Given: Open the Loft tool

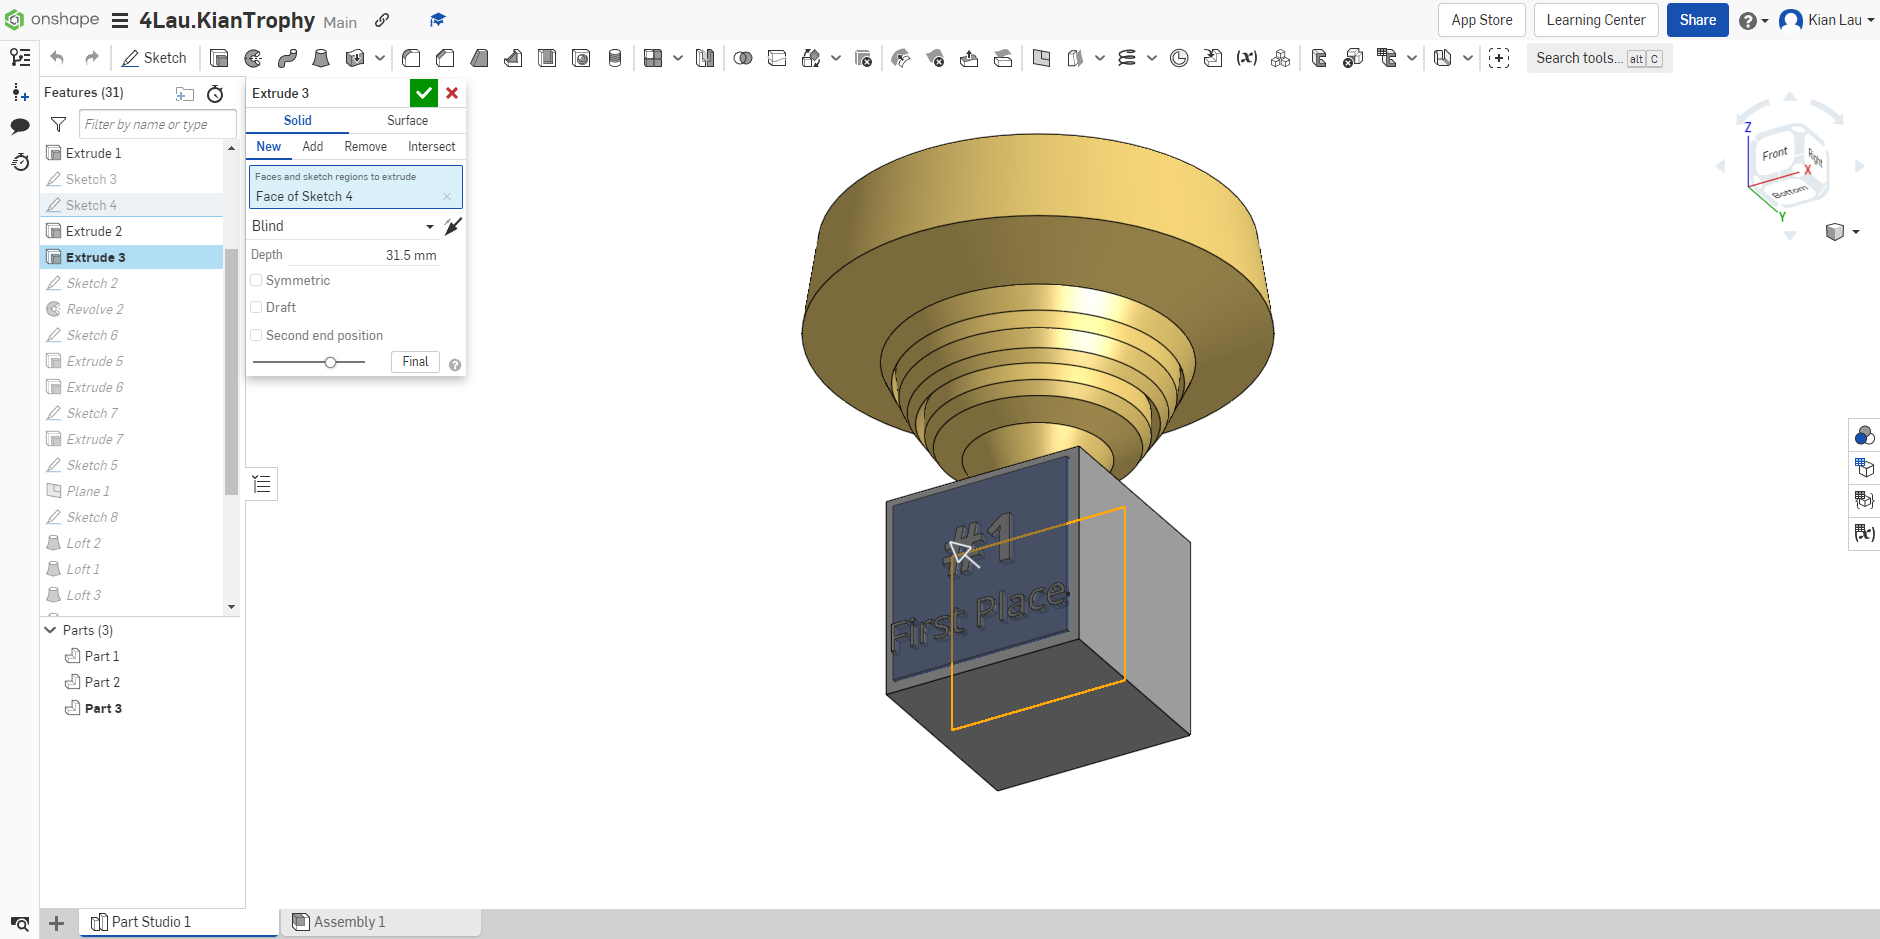Looking at the screenshot, I should (321, 58).
